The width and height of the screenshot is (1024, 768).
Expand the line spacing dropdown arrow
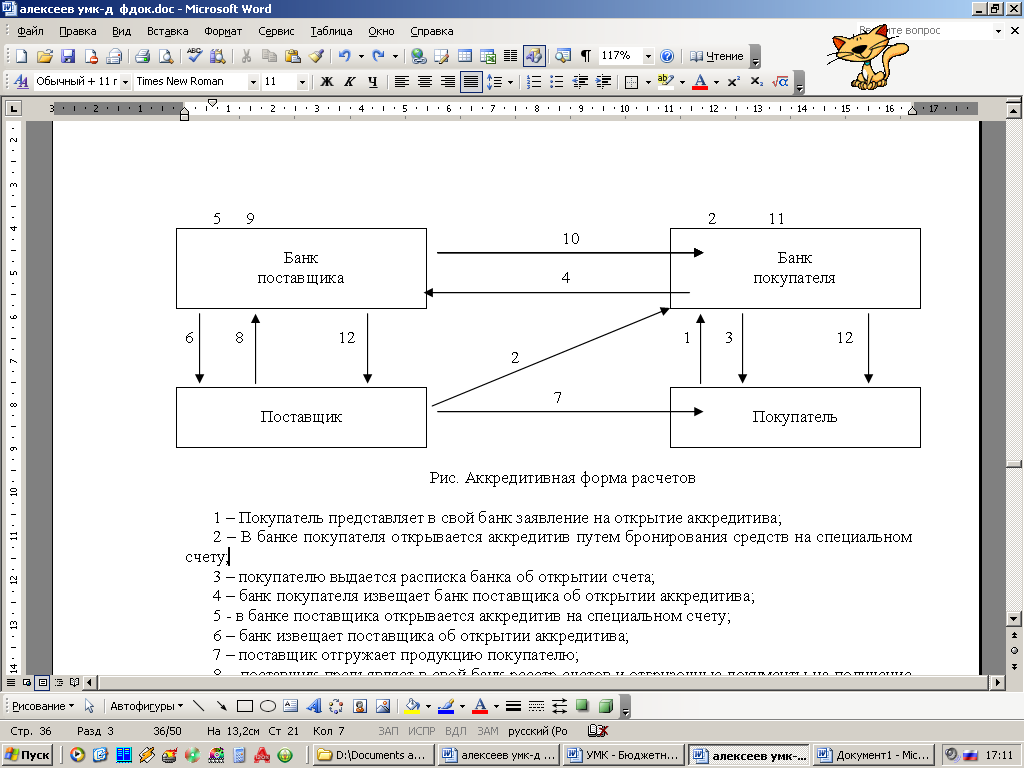point(510,82)
